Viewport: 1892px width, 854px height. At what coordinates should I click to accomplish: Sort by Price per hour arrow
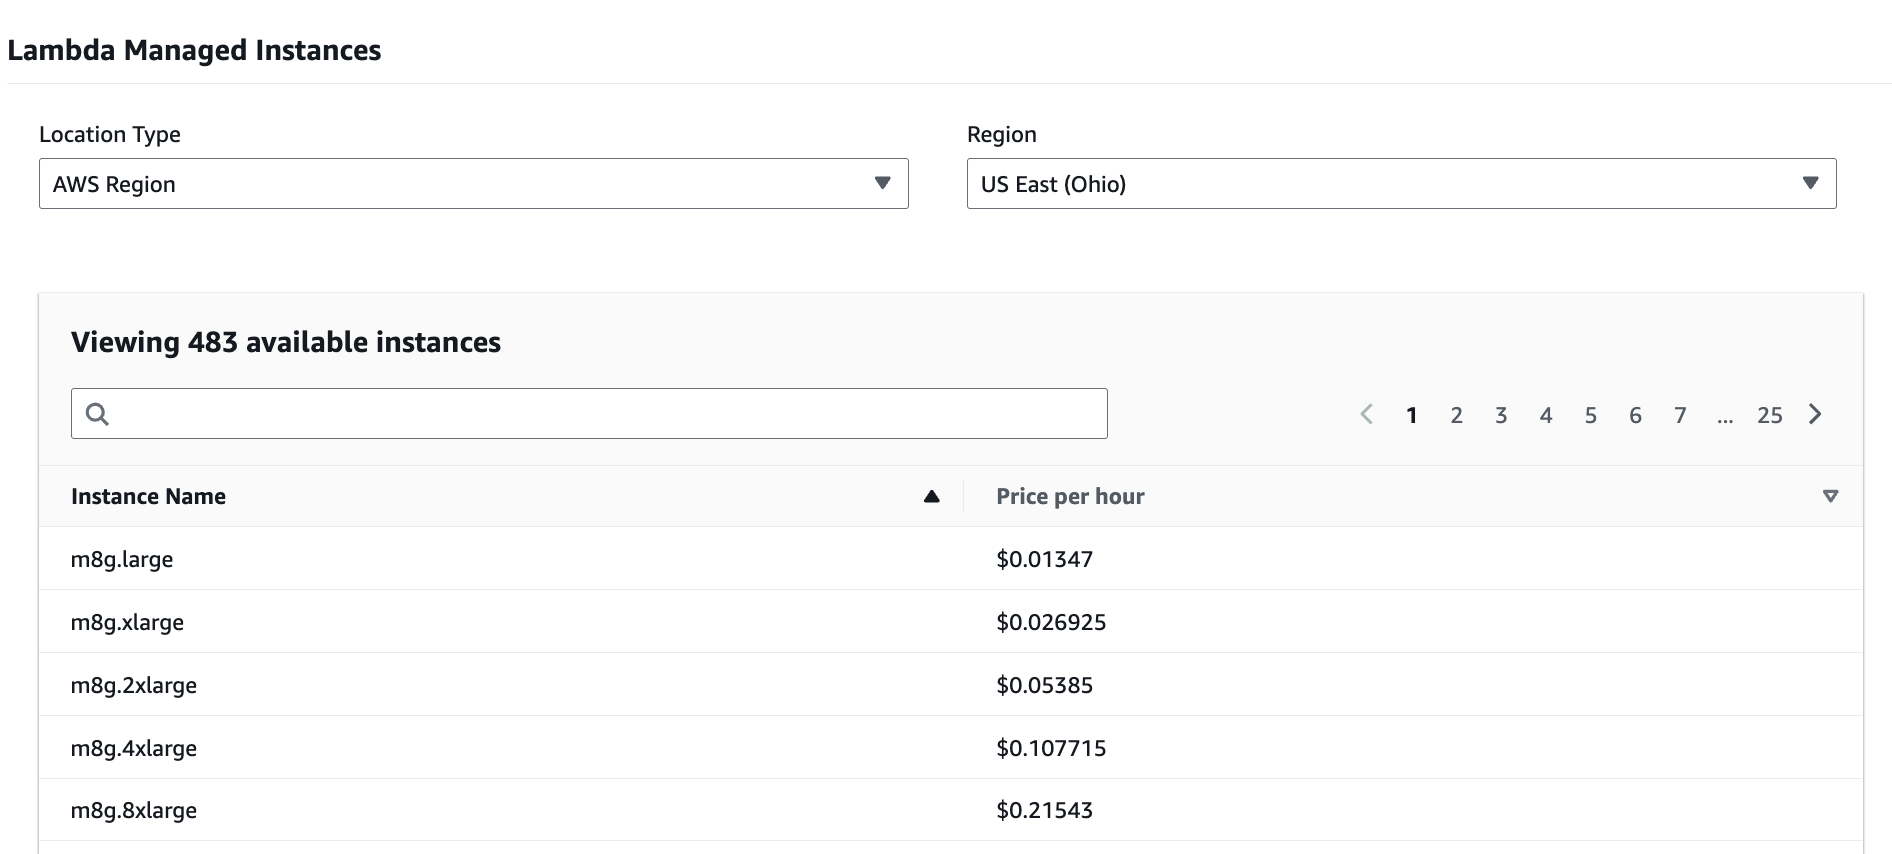click(1830, 496)
